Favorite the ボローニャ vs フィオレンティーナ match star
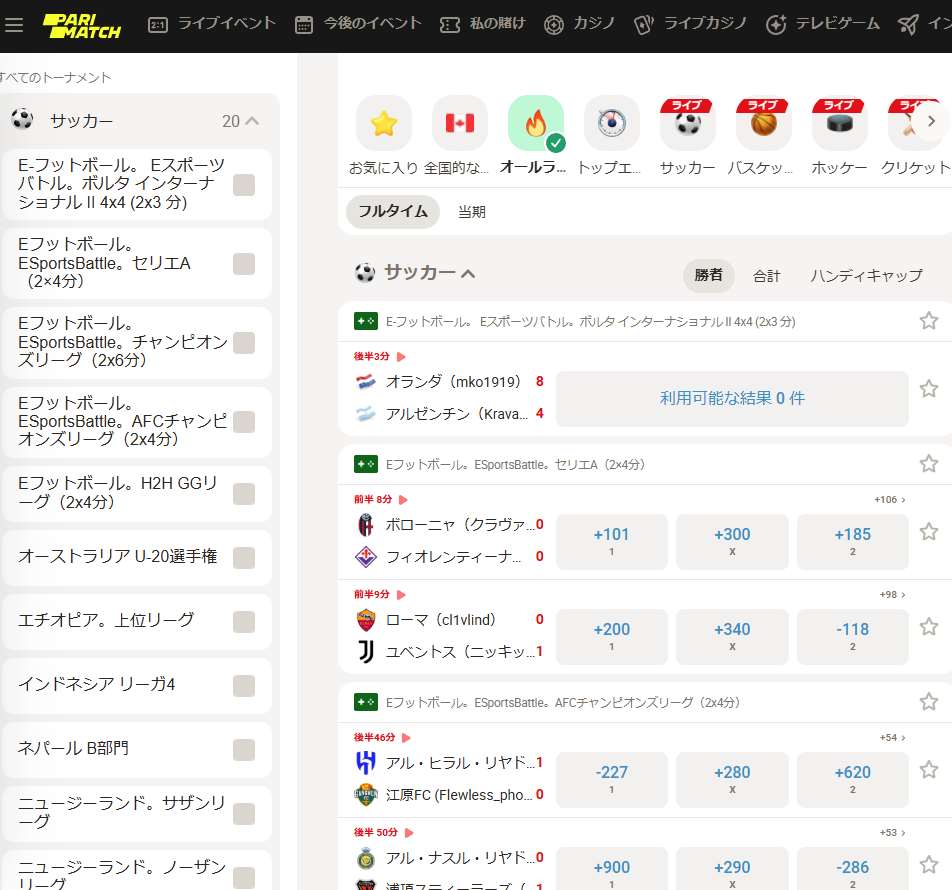 tap(928, 530)
